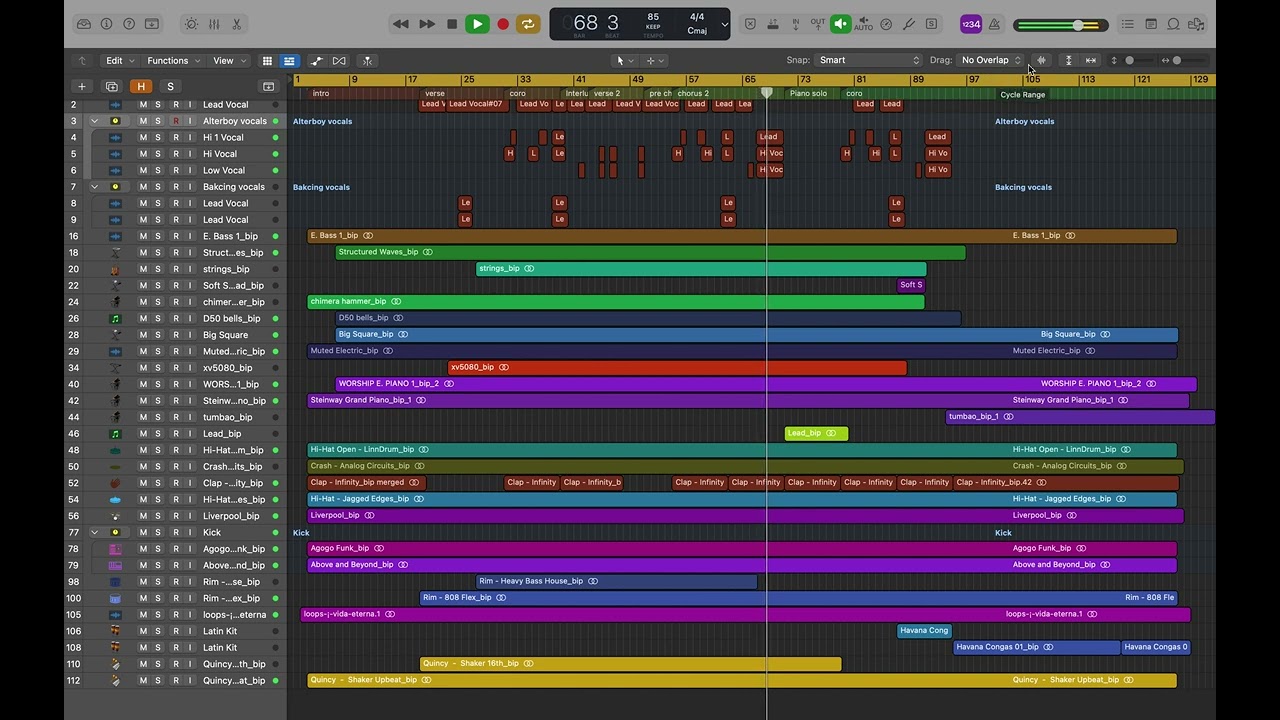Image resolution: width=1280 pixels, height=720 pixels.
Task: Open Smart Controls dial icon
Action: point(191,24)
